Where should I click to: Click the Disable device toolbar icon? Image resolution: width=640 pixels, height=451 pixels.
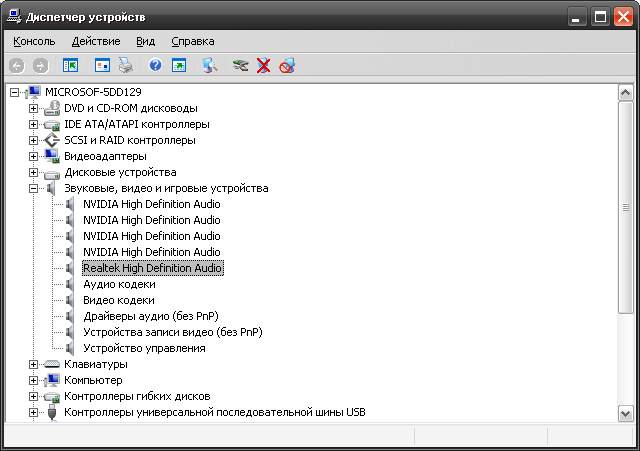pos(287,65)
